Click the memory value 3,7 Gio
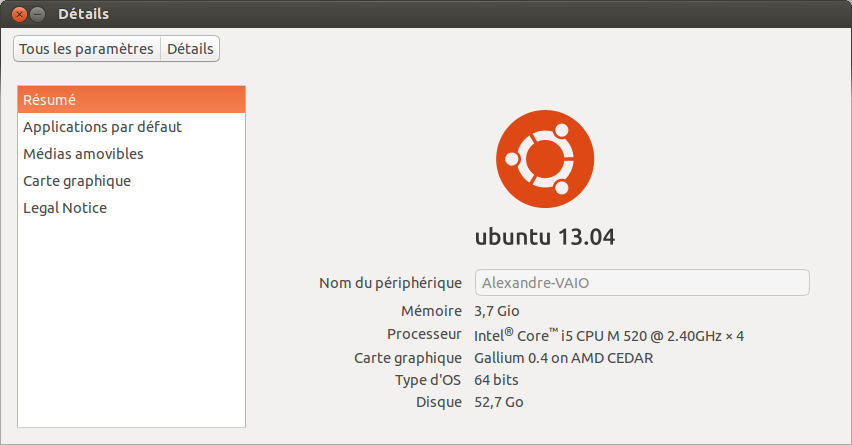852x445 pixels. [x=497, y=311]
